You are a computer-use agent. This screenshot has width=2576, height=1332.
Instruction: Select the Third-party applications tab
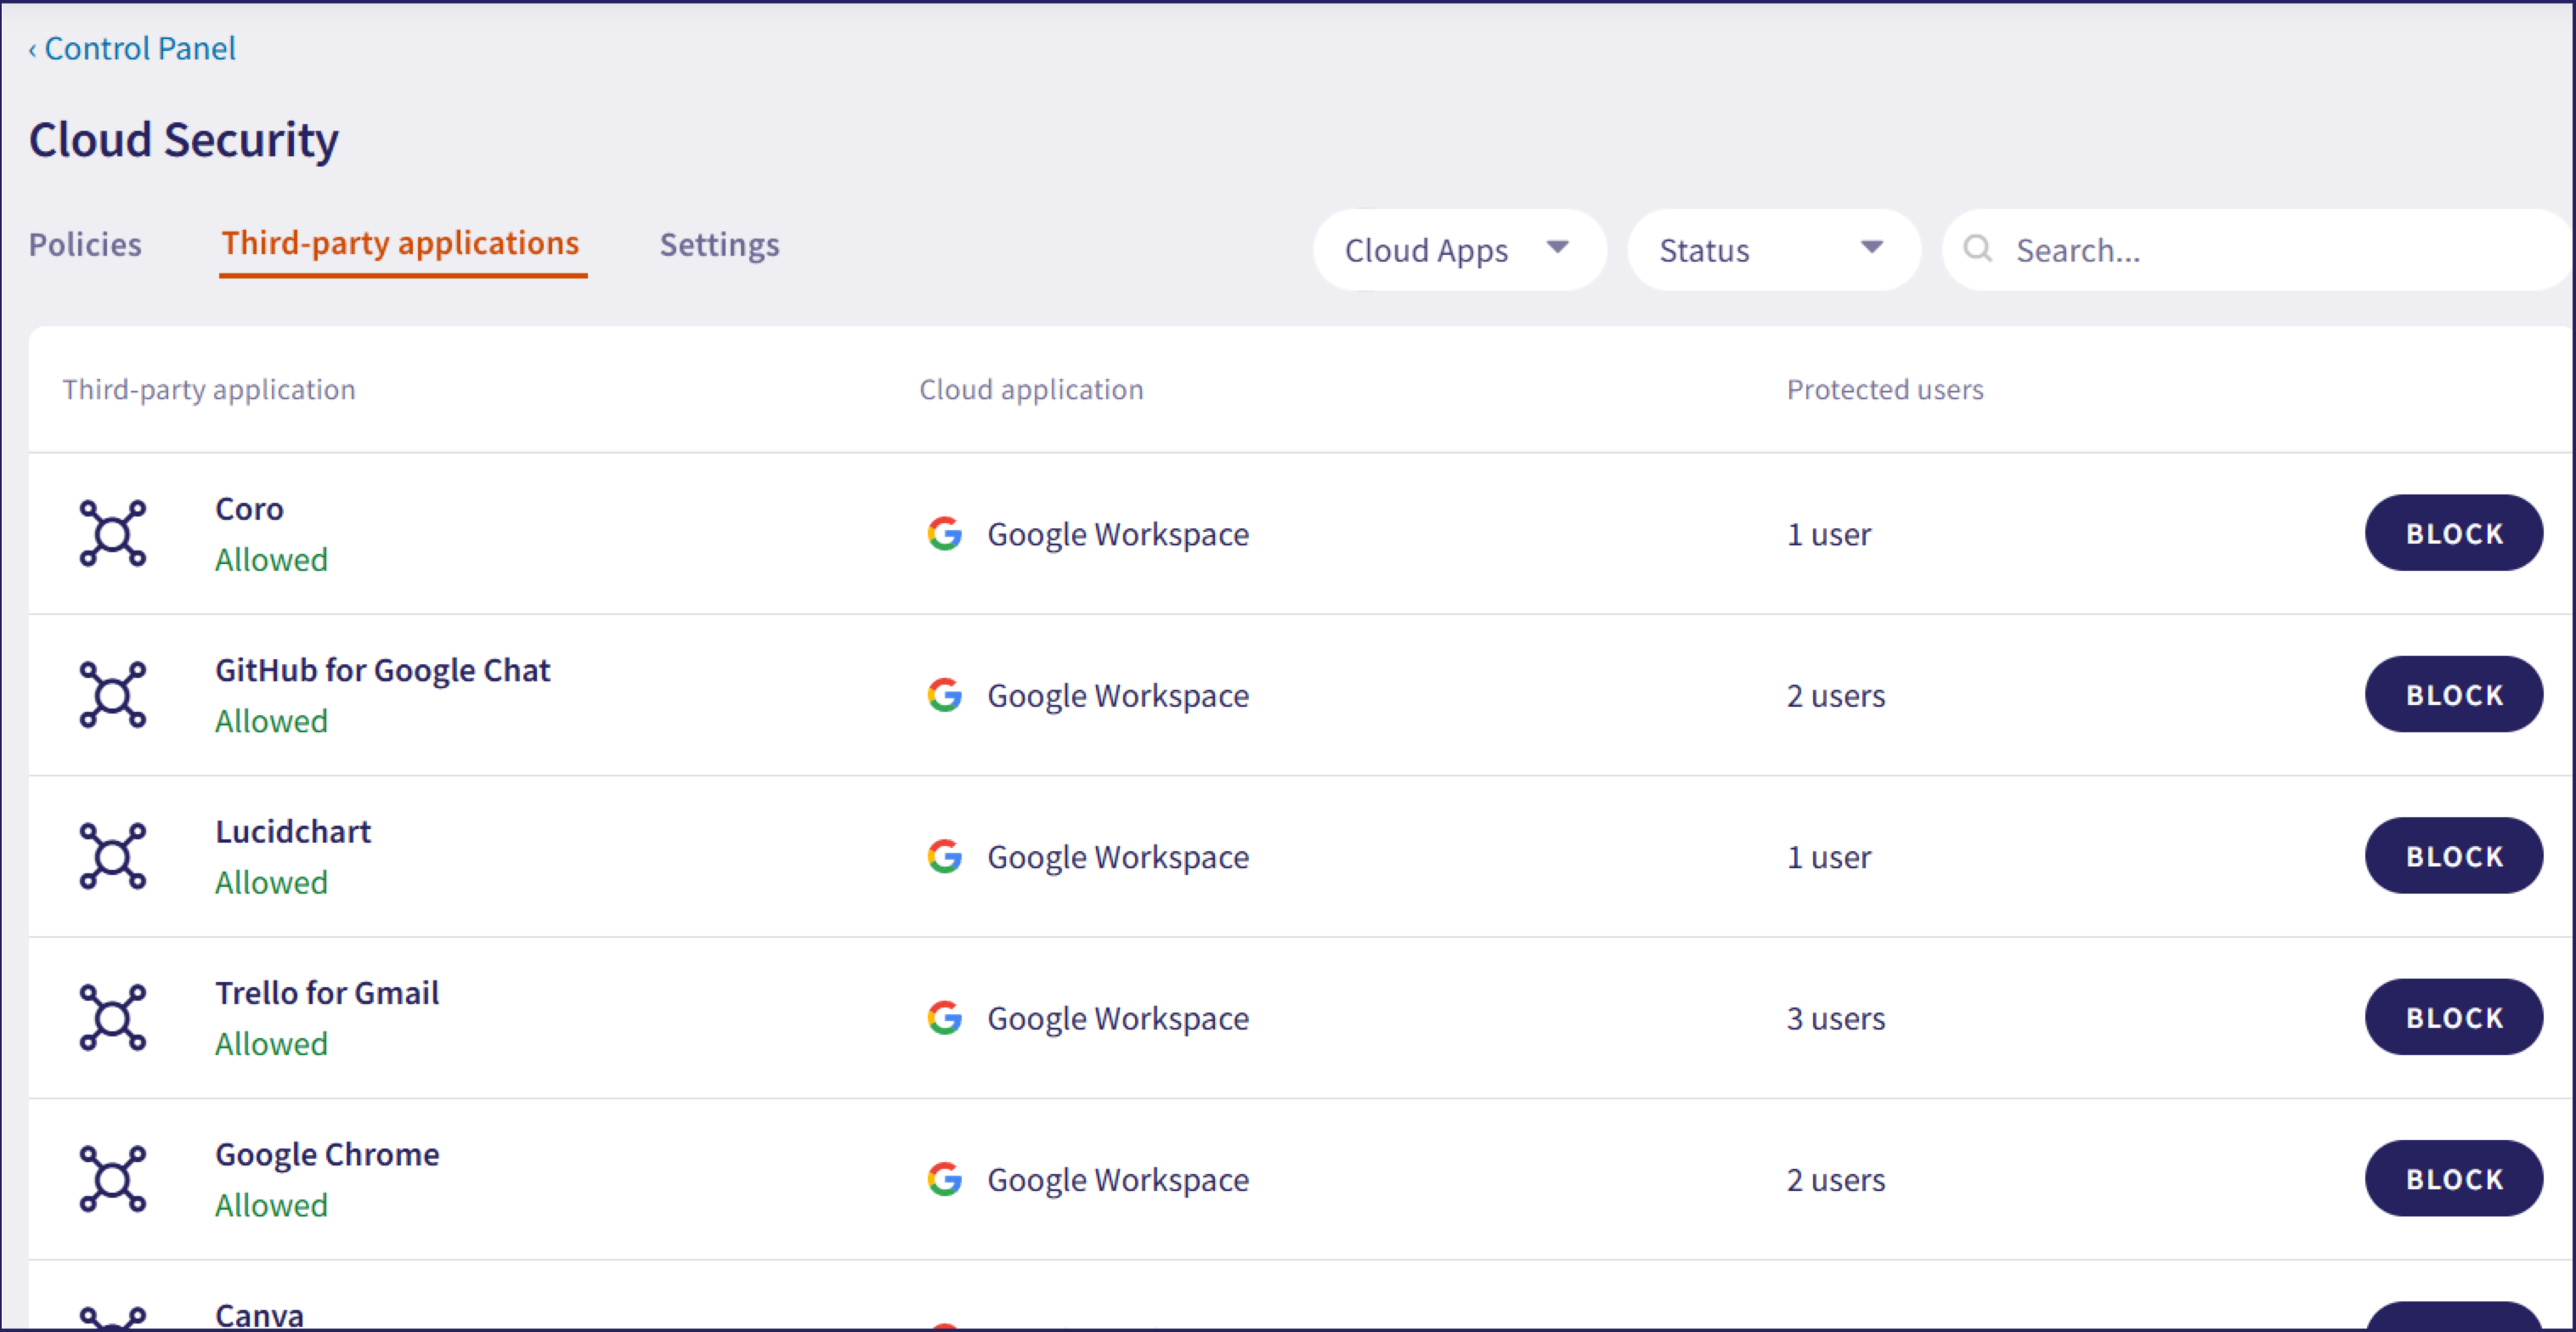pyautogui.click(x=401, y=244)
